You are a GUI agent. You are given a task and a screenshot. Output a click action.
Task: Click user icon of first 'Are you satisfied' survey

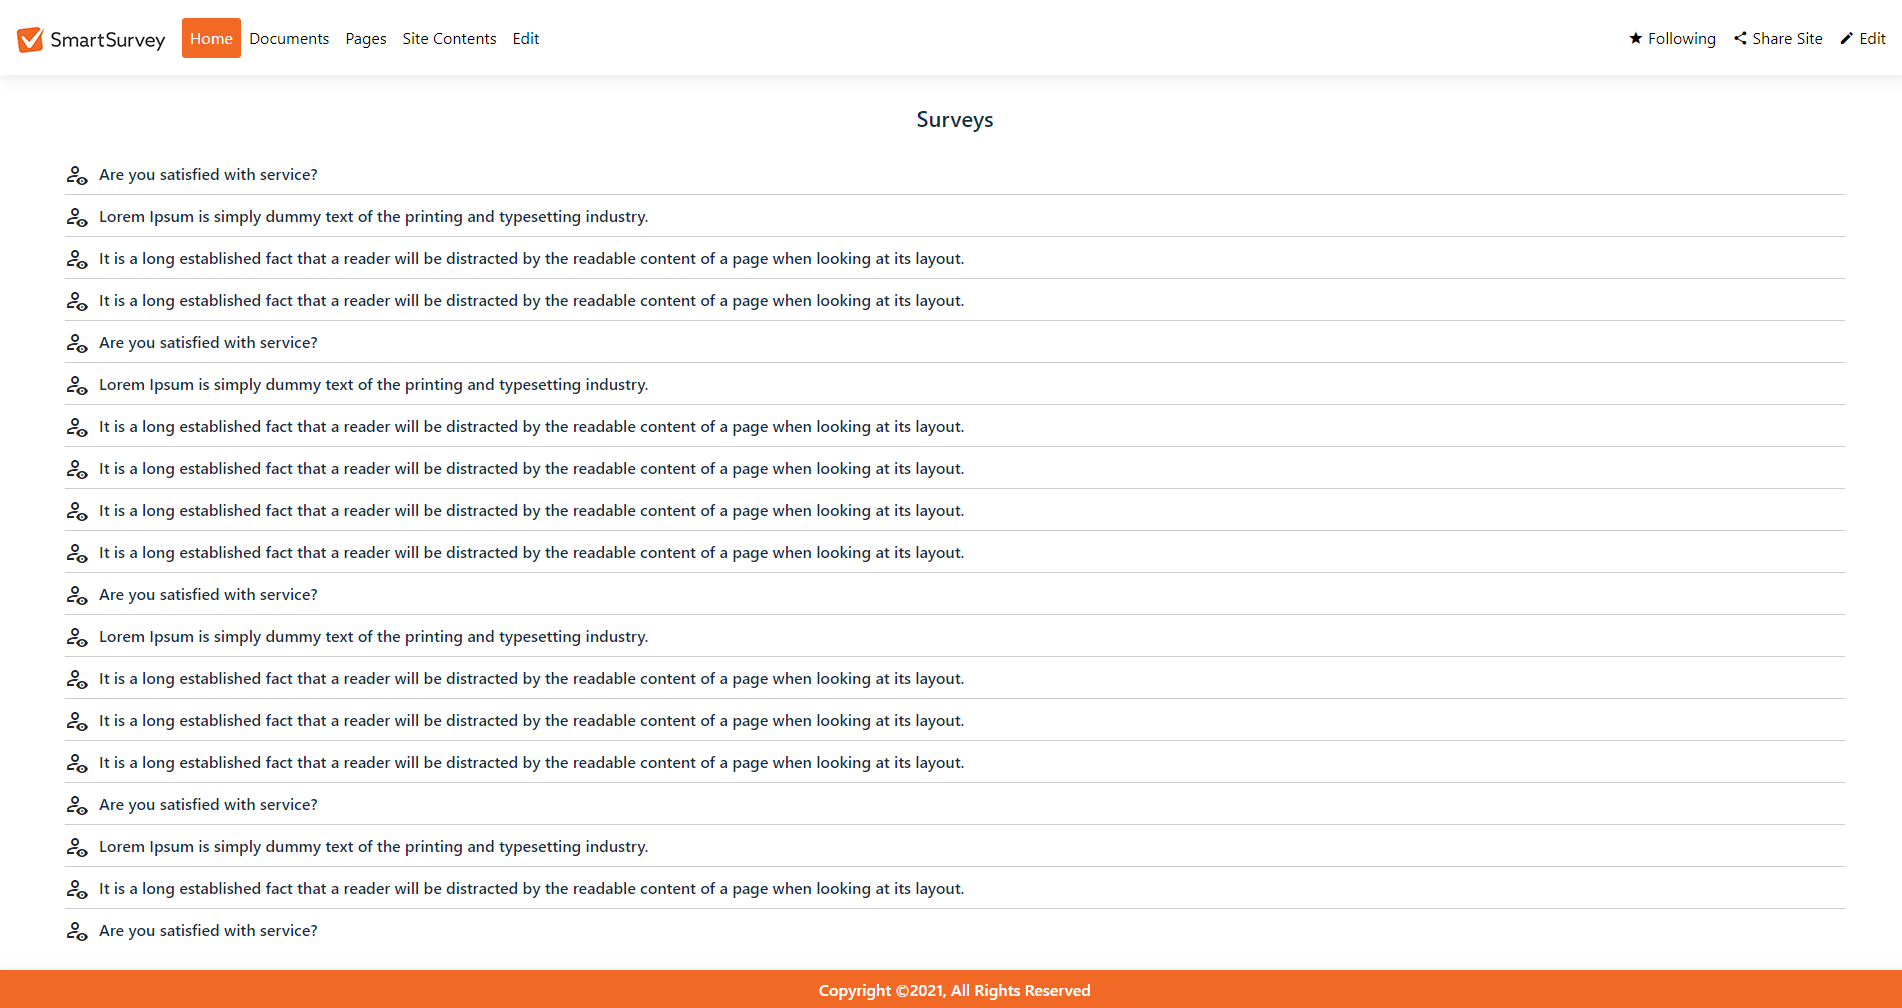coord(77,175)
